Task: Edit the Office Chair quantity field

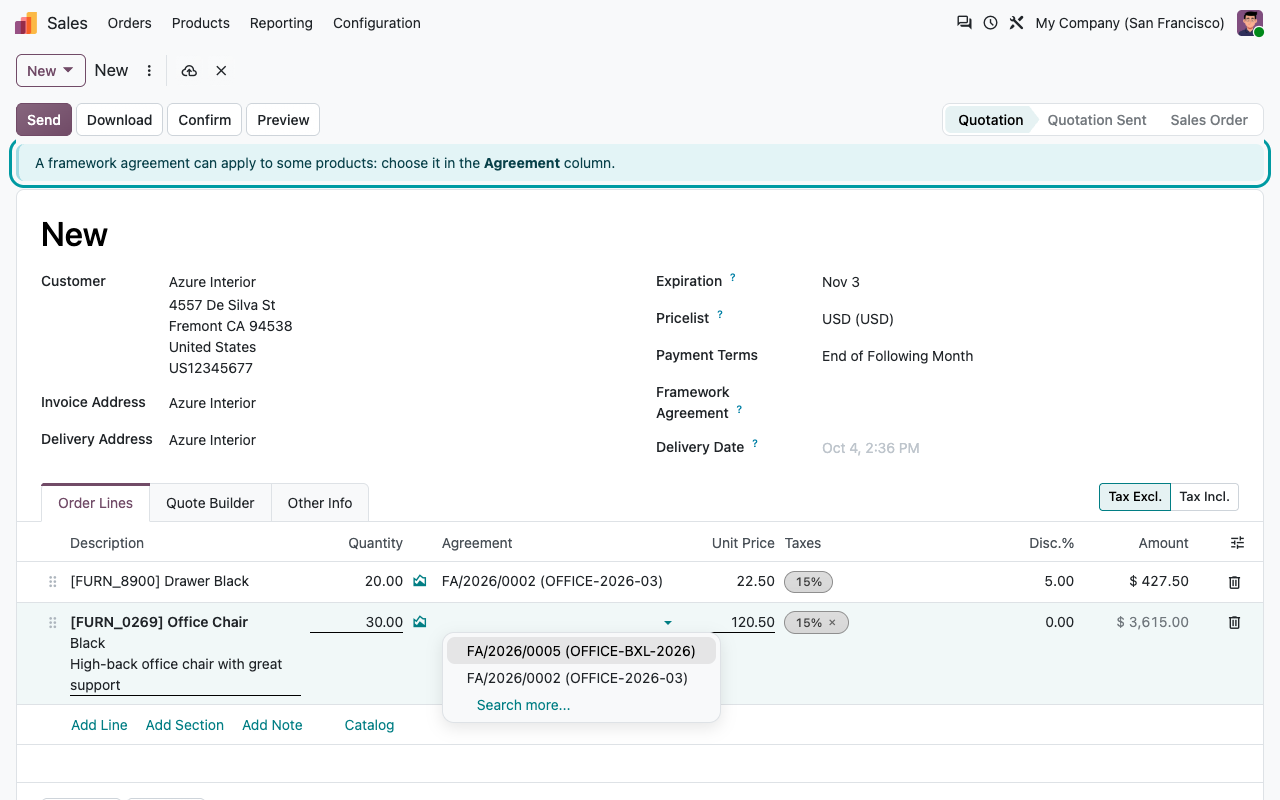Action: [x=357, y=622]
